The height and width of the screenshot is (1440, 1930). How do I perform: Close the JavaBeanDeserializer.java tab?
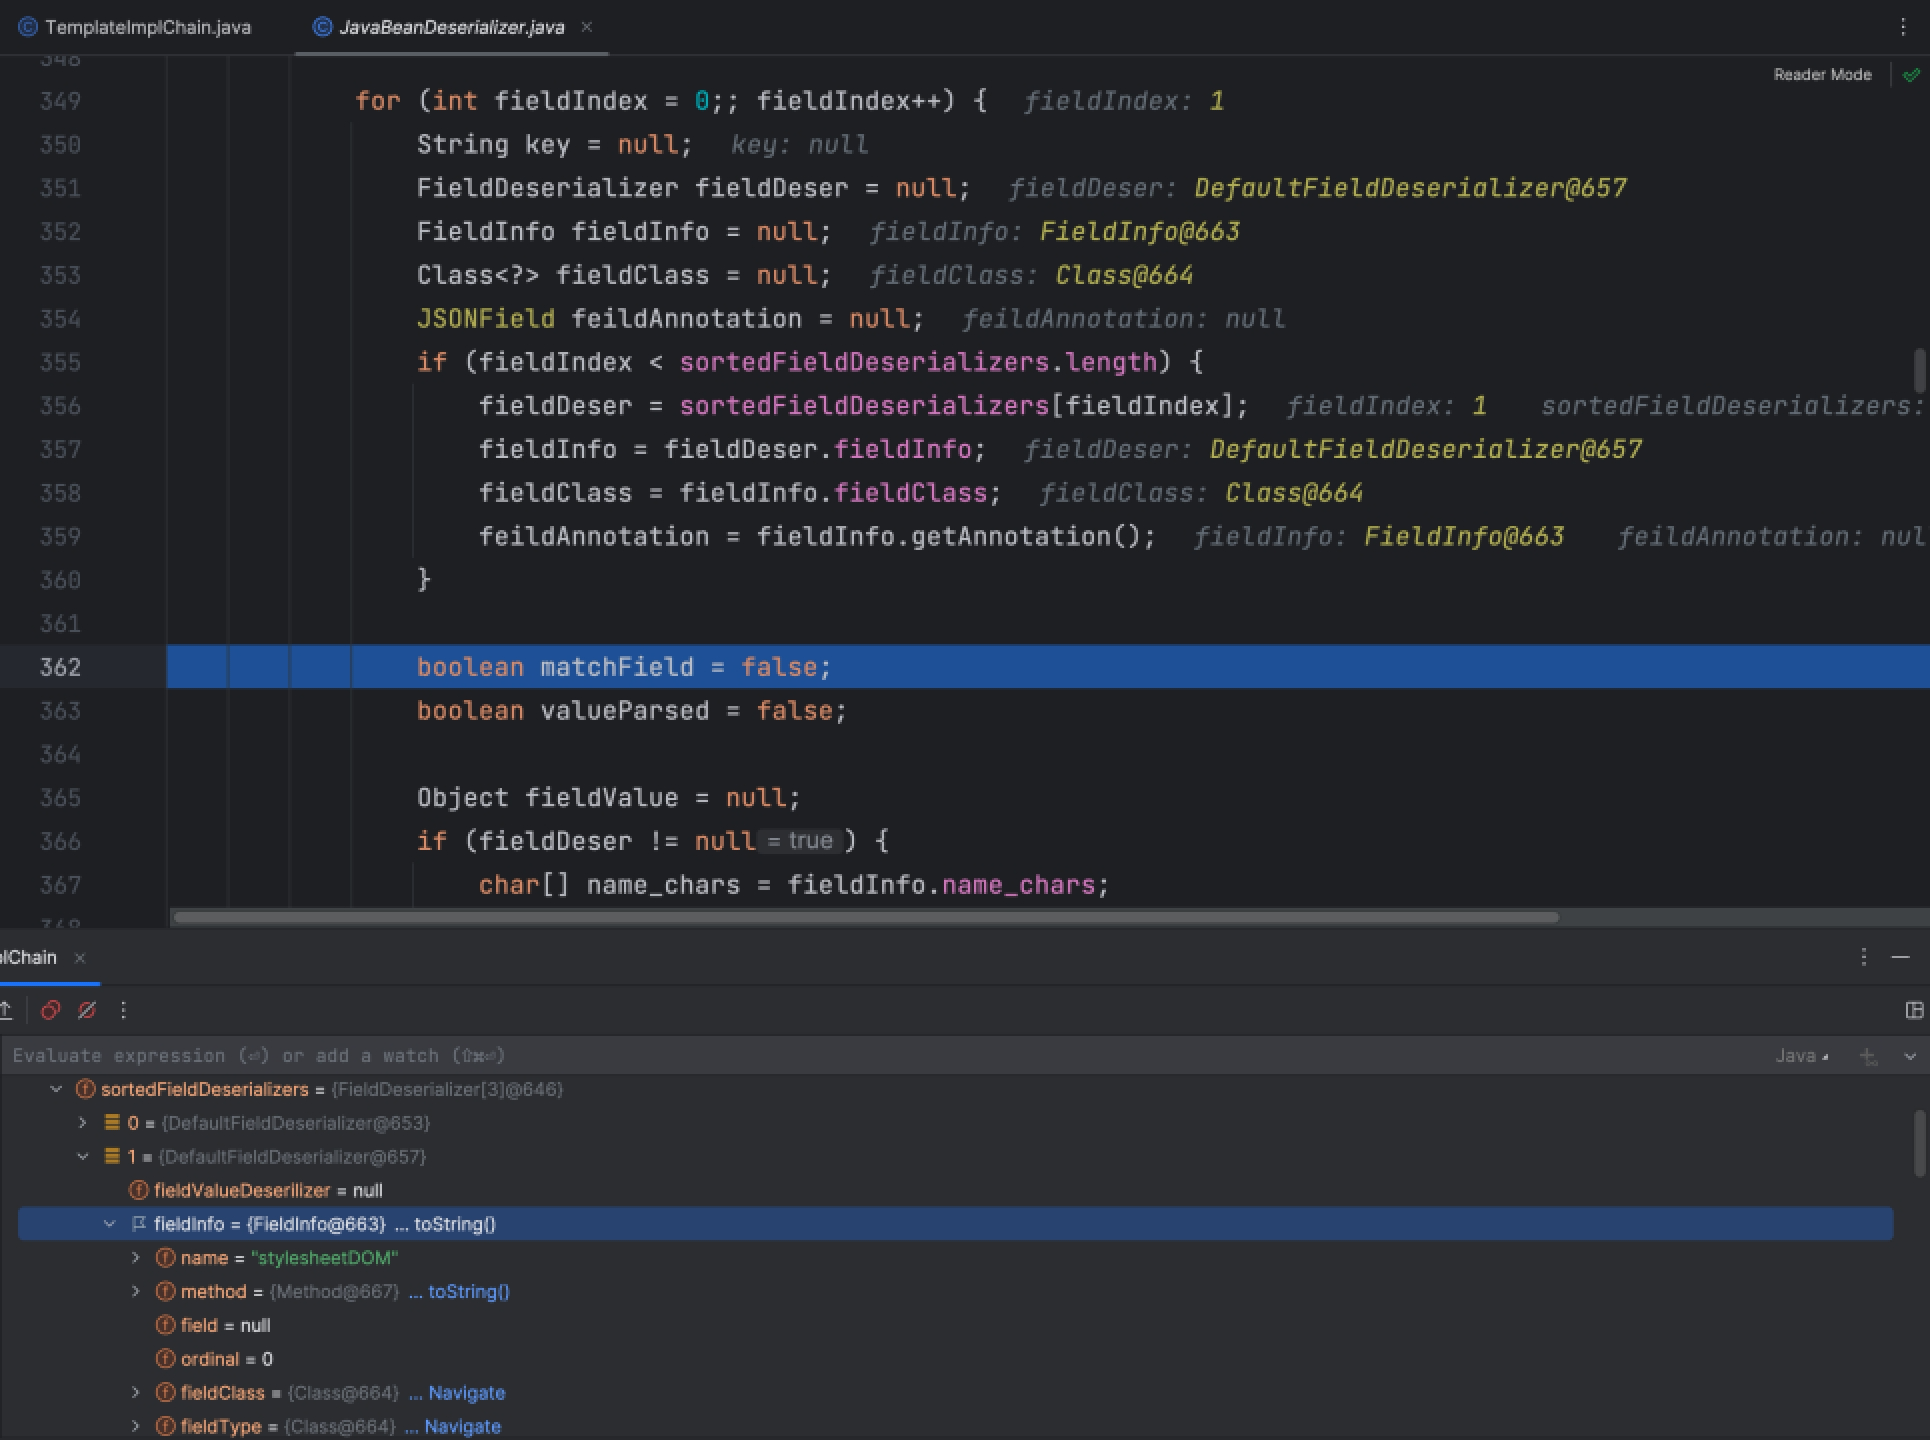587,27
